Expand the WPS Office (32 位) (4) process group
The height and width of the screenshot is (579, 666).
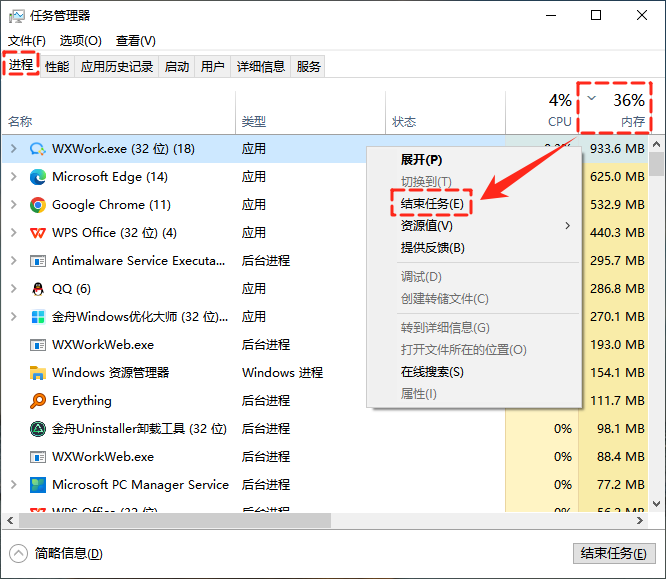point(14,233)
